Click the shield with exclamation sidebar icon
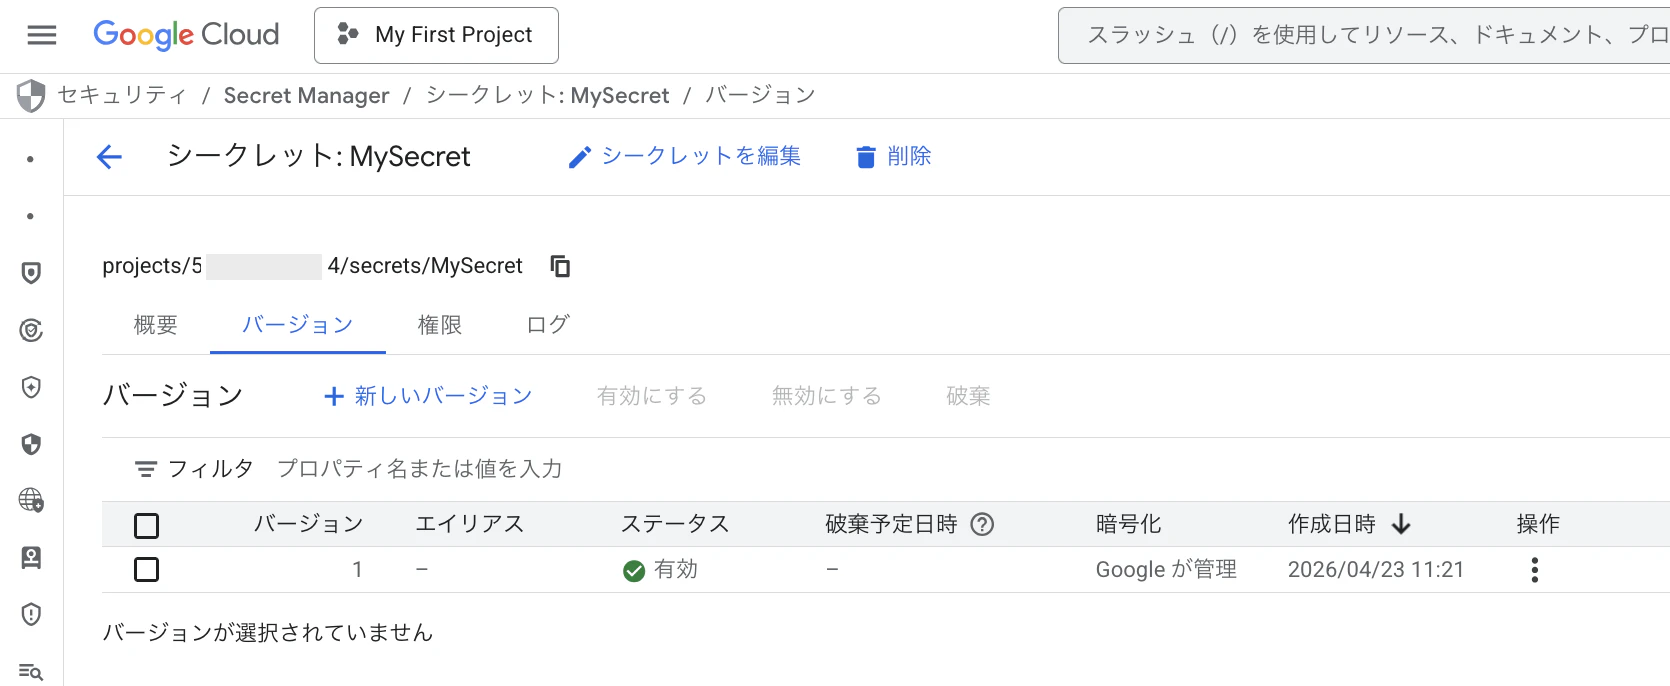The image size is (1670, 686). point(30,614)
